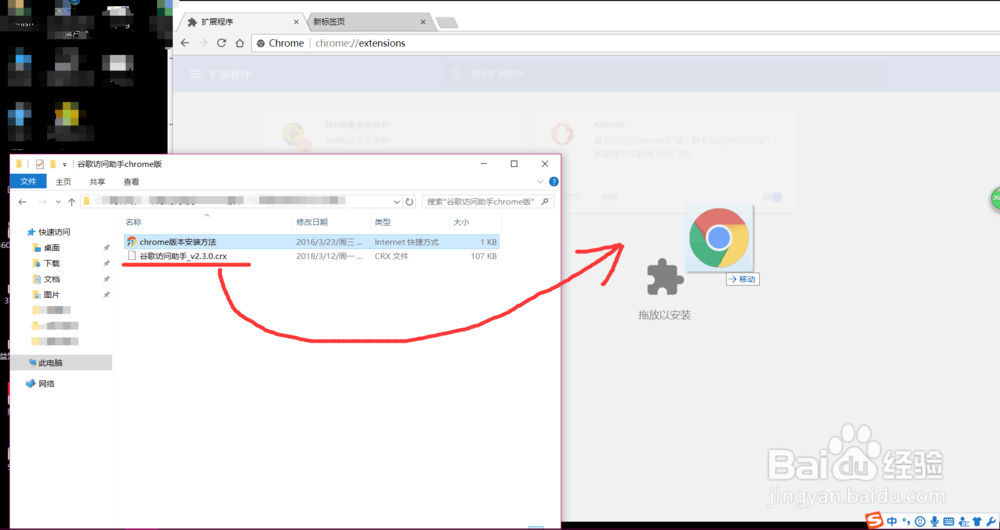This screenshot has width=1000, height=530.
Task: Open a new Chrome tab with the plus button
Action: click(447, 22)
